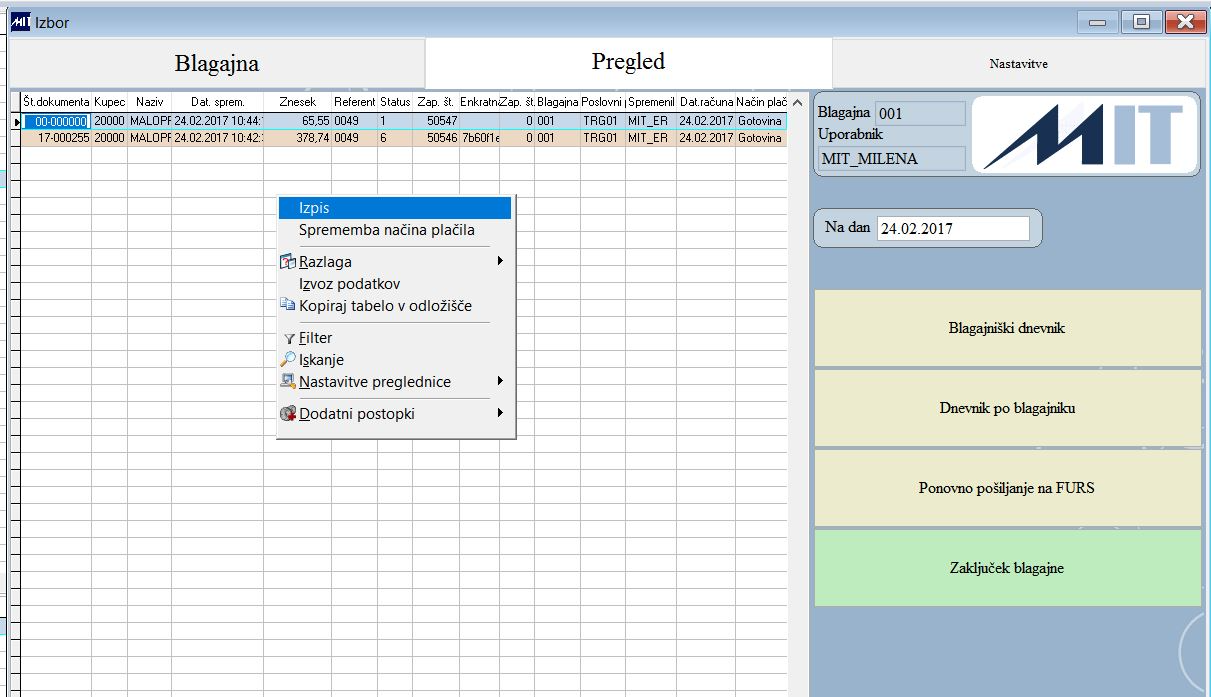Viewport: 1211px width, 697px height.
Task: Click the Zaključek blagajne button
Action: coord(1008,568)
